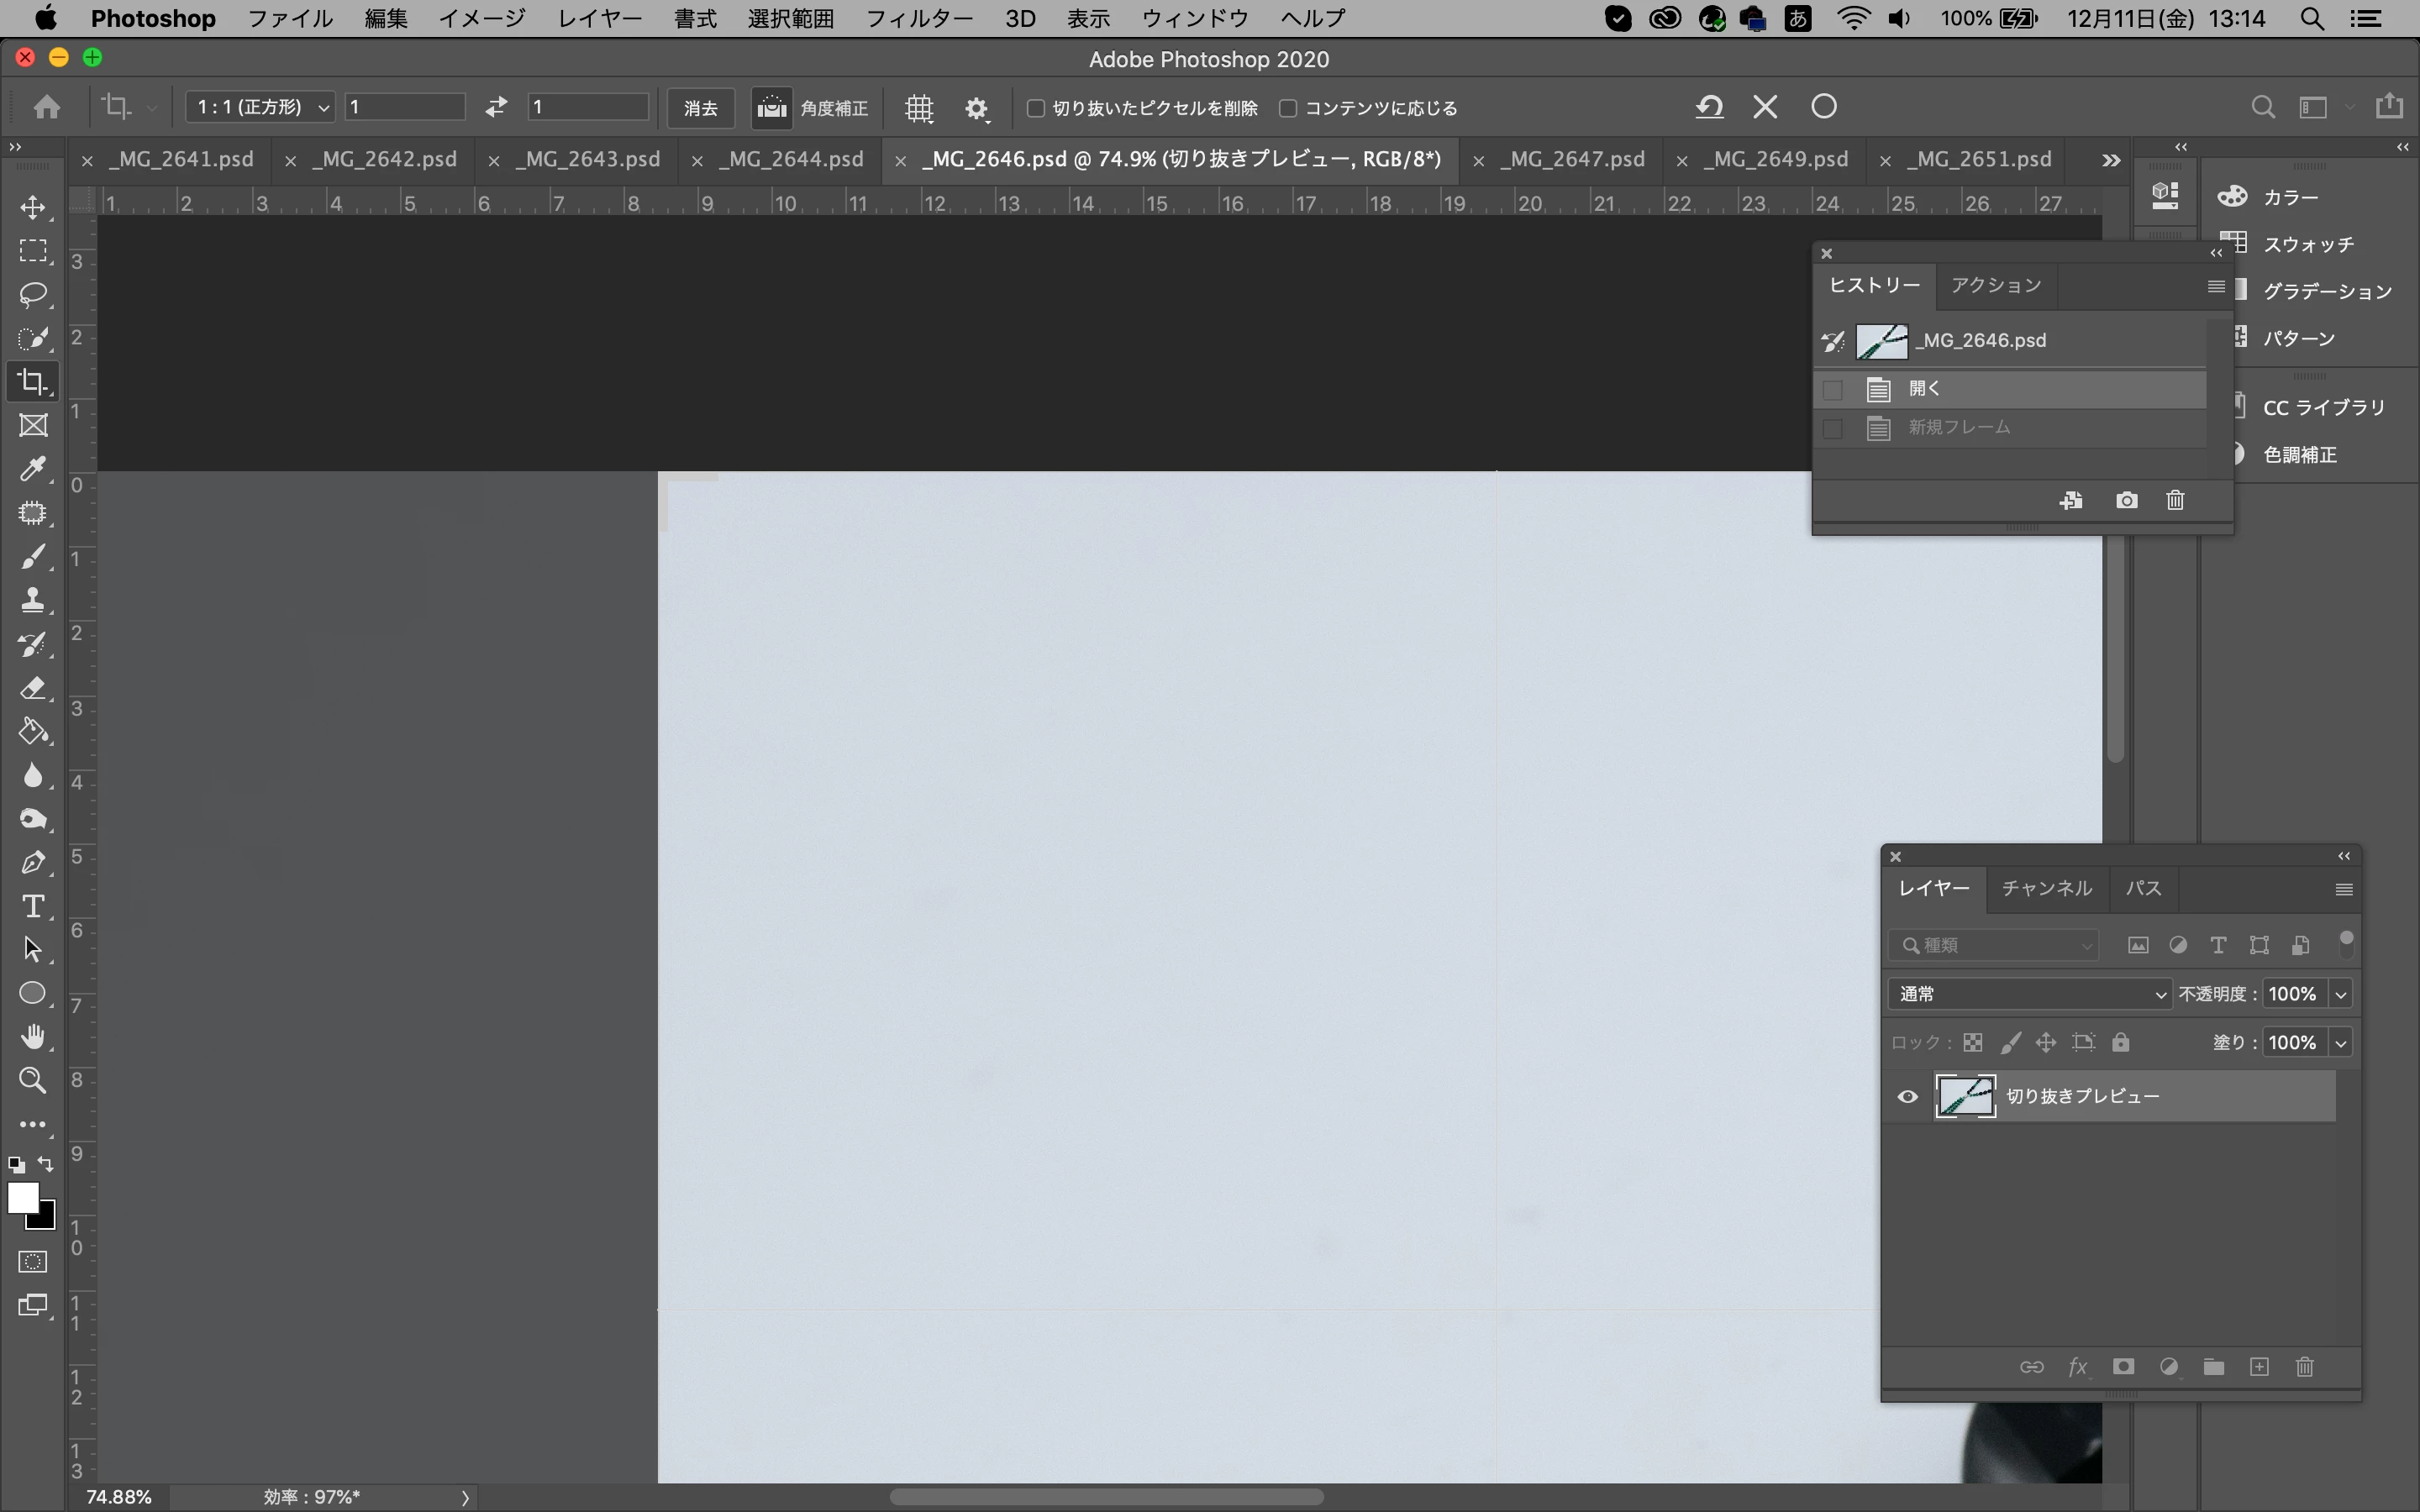The image size is (2420, 1512).
Task: Create new snapshot camera icon in History
Action: (2126, 500)
